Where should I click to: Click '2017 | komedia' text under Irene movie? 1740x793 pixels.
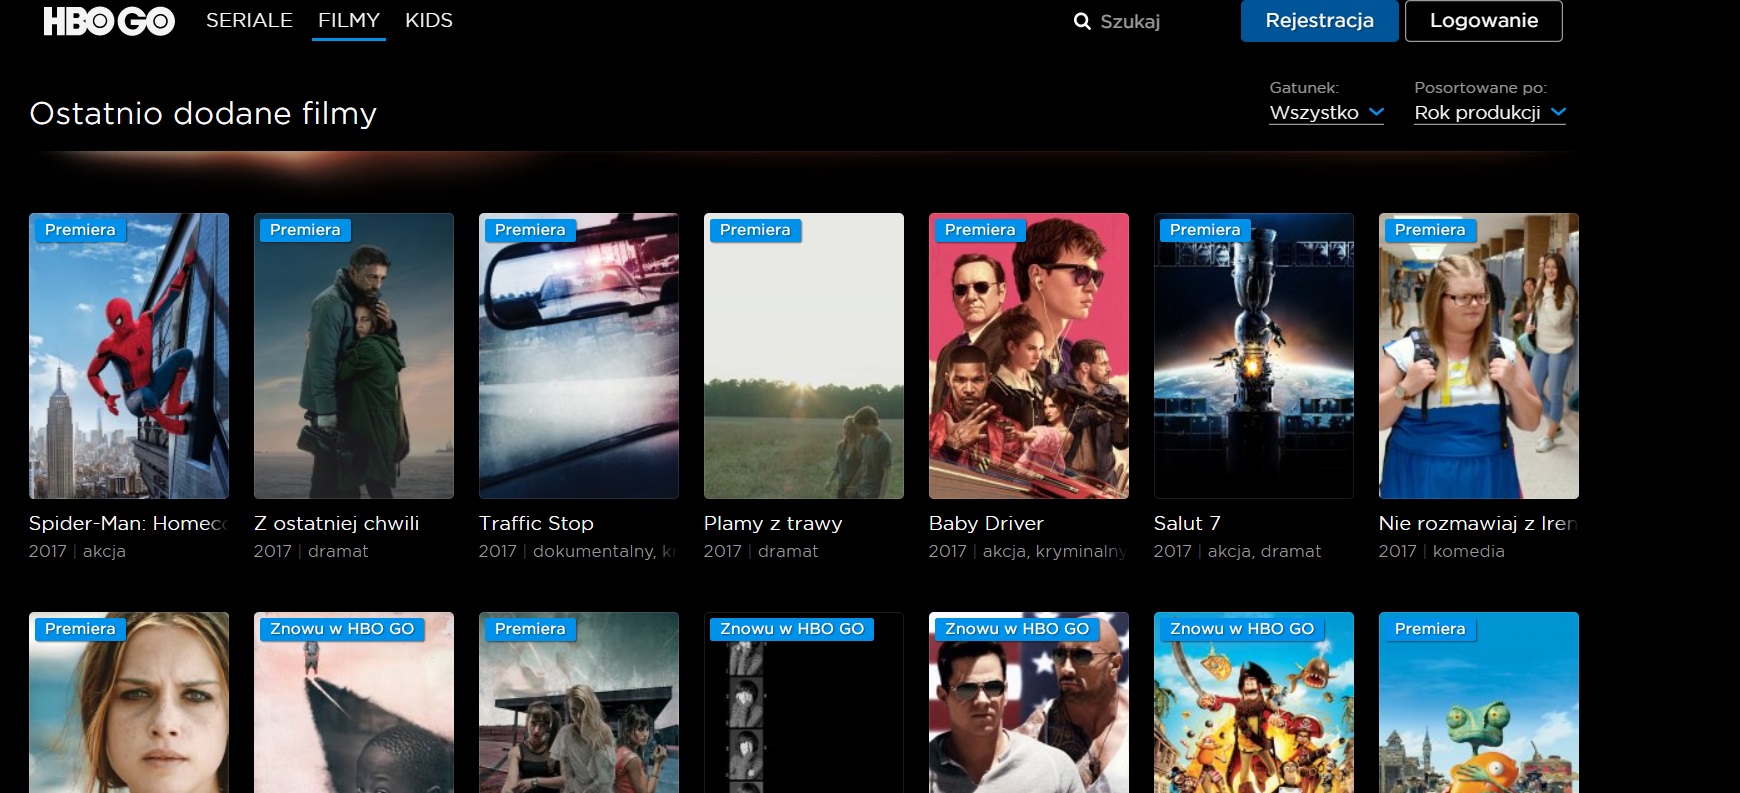(1441, 551)
